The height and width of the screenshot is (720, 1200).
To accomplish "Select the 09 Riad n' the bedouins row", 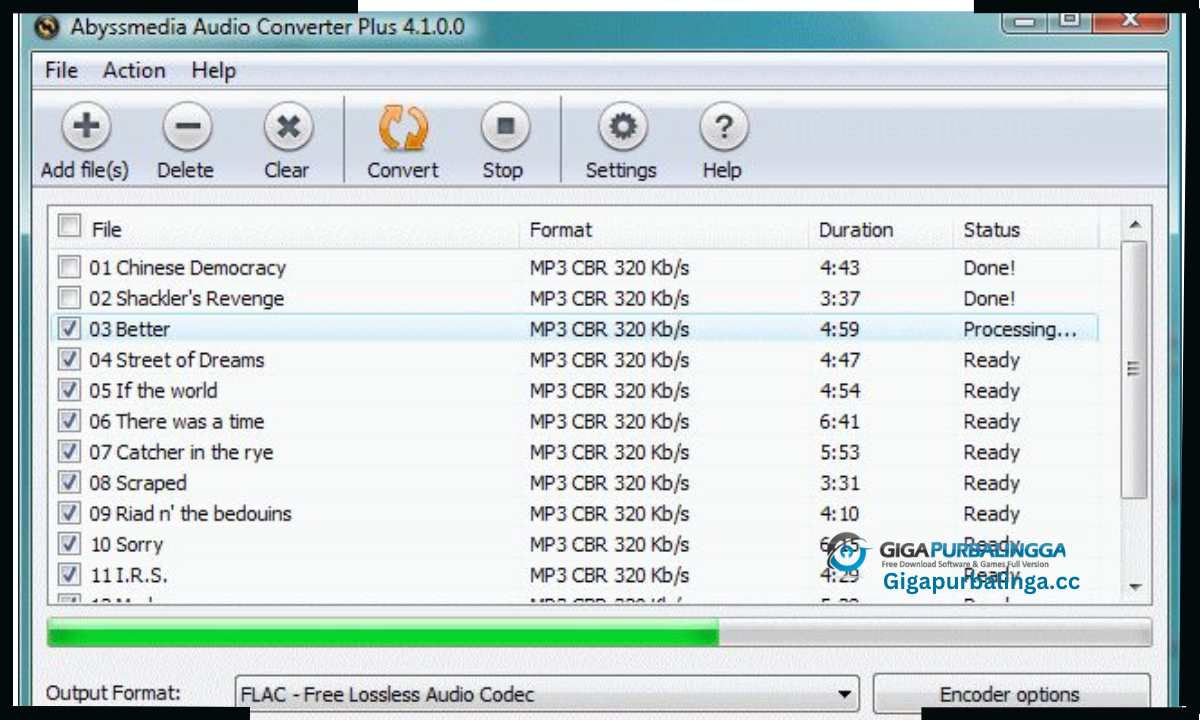I will (575, 514).
